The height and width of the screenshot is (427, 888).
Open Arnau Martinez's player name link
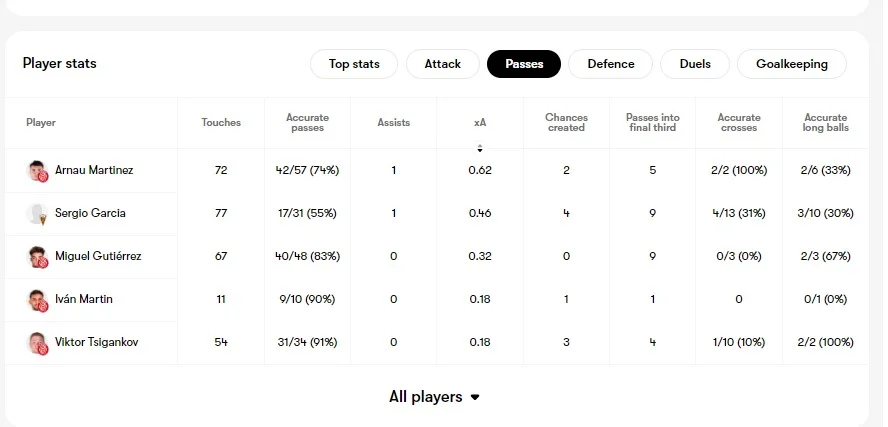pos(95,171)
